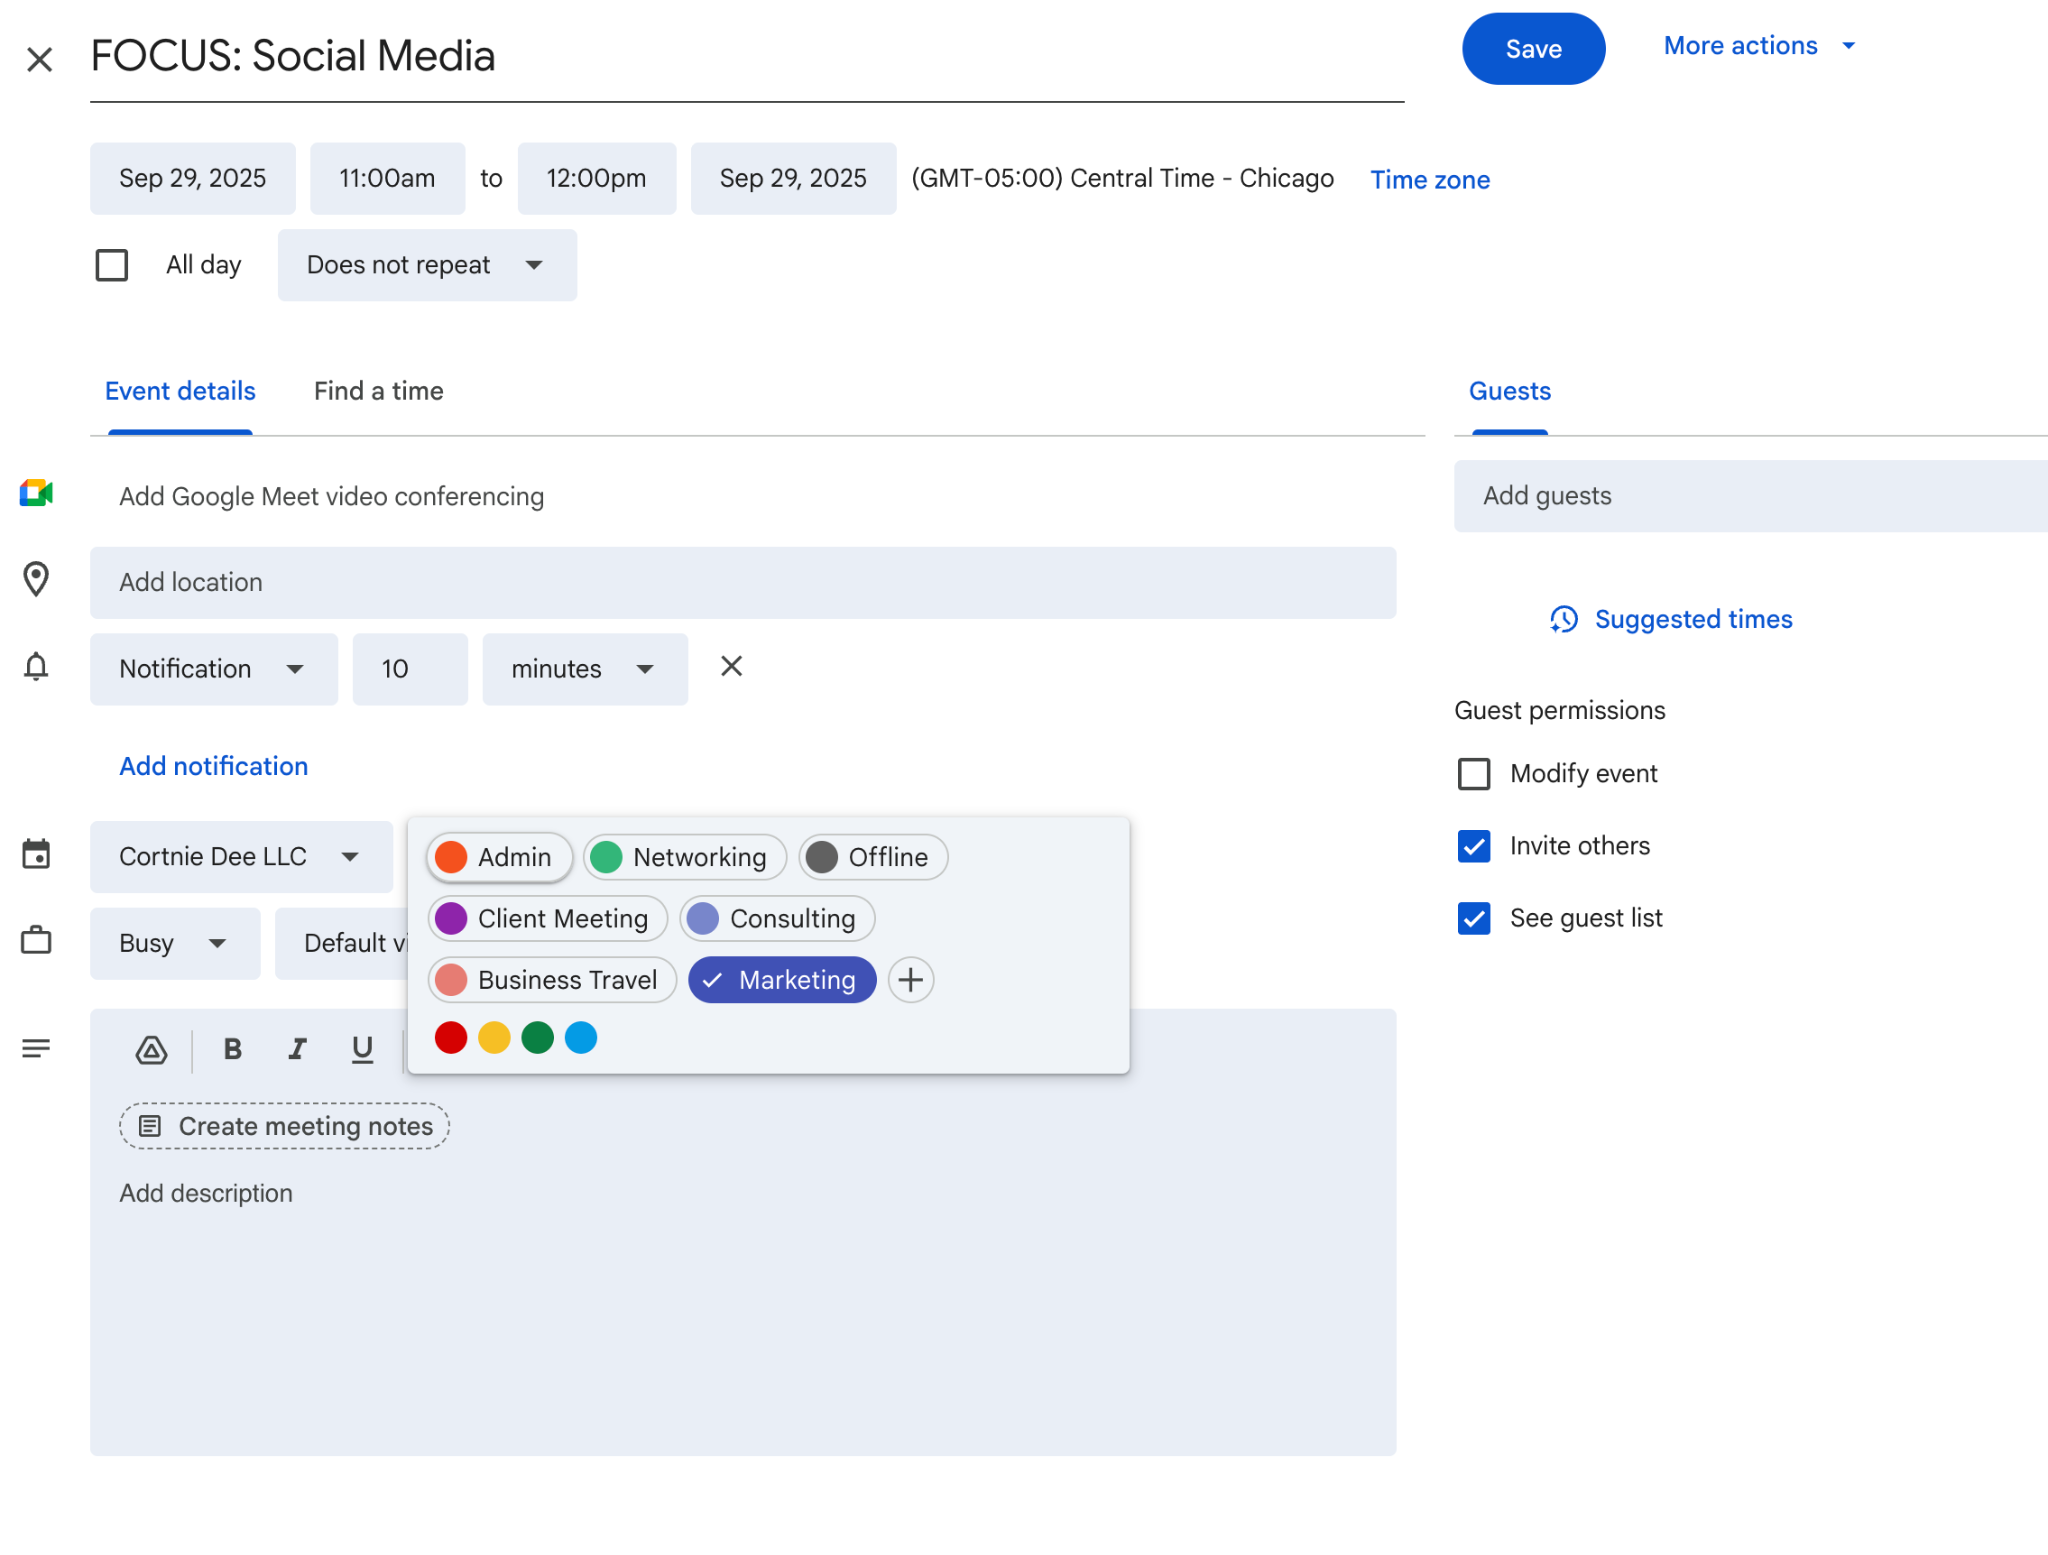Image resolution: width=2048 pixels, height=1555 pixels.
Task: Toggle bold text formatting
Action: point(232,1049)
